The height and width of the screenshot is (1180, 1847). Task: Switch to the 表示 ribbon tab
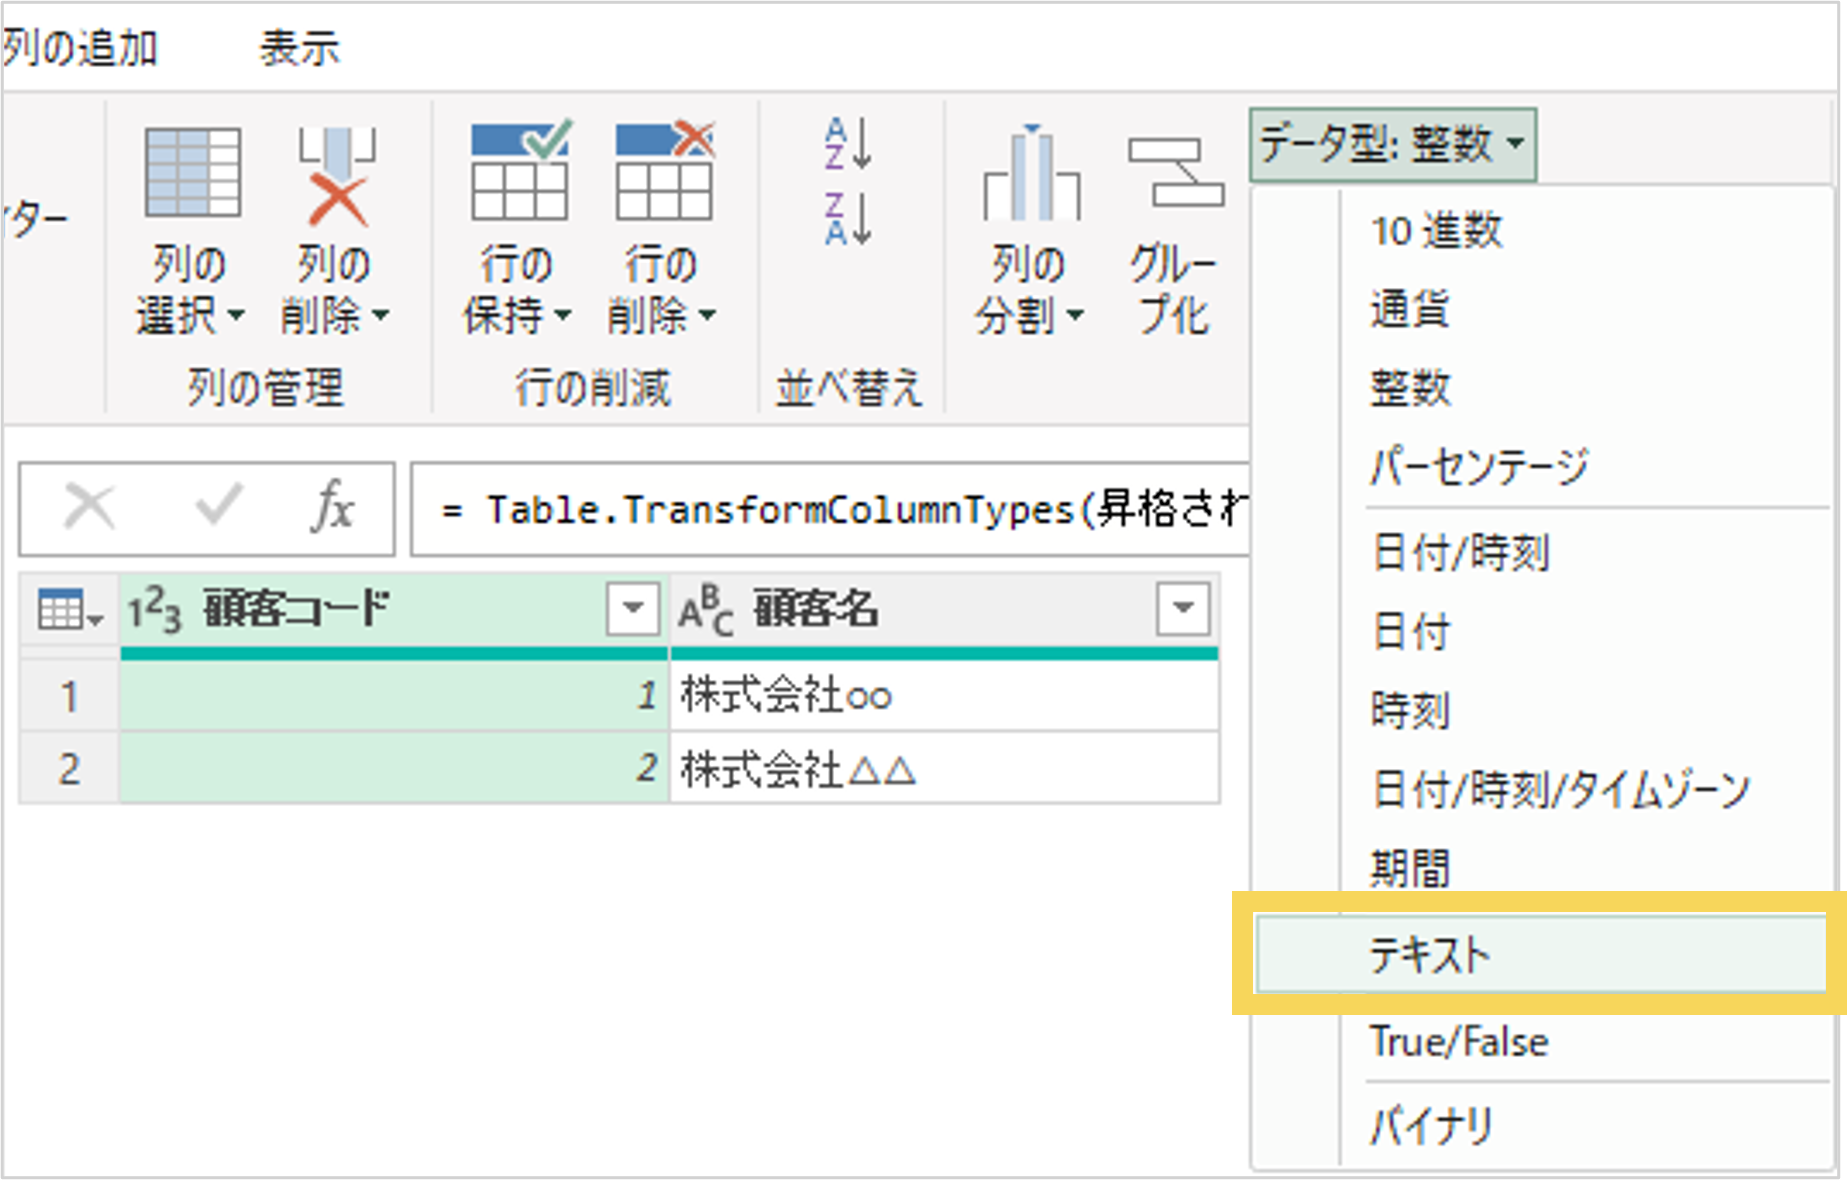[x=299, y=48]
